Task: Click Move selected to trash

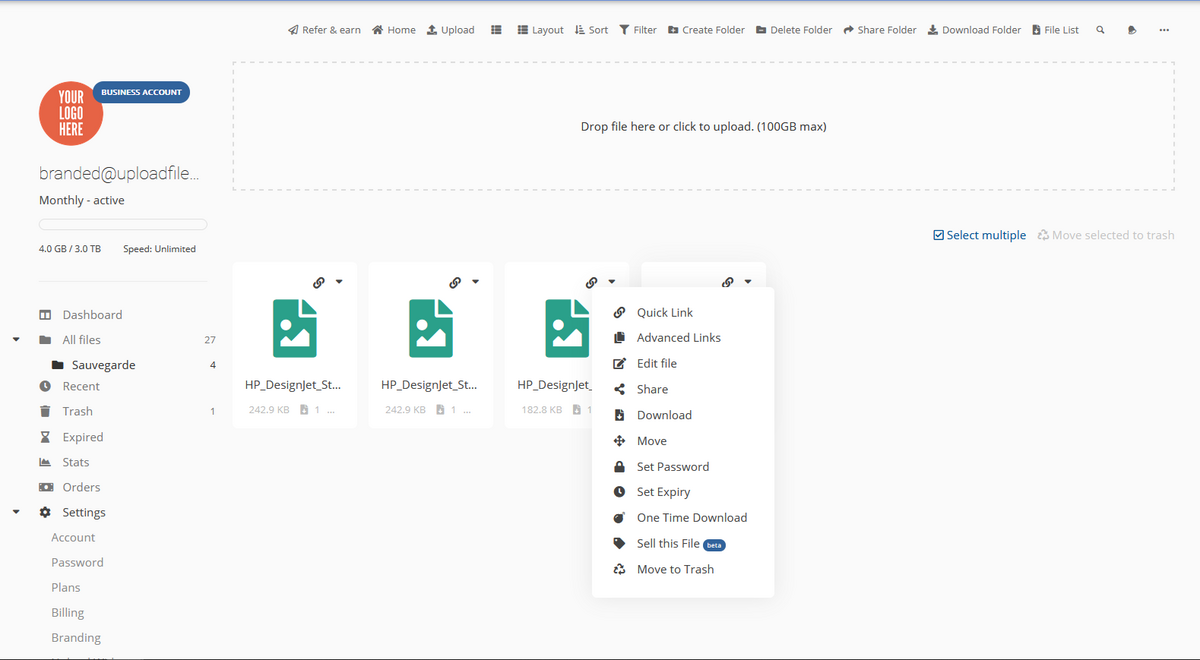Action: [x=1105, y=235]
